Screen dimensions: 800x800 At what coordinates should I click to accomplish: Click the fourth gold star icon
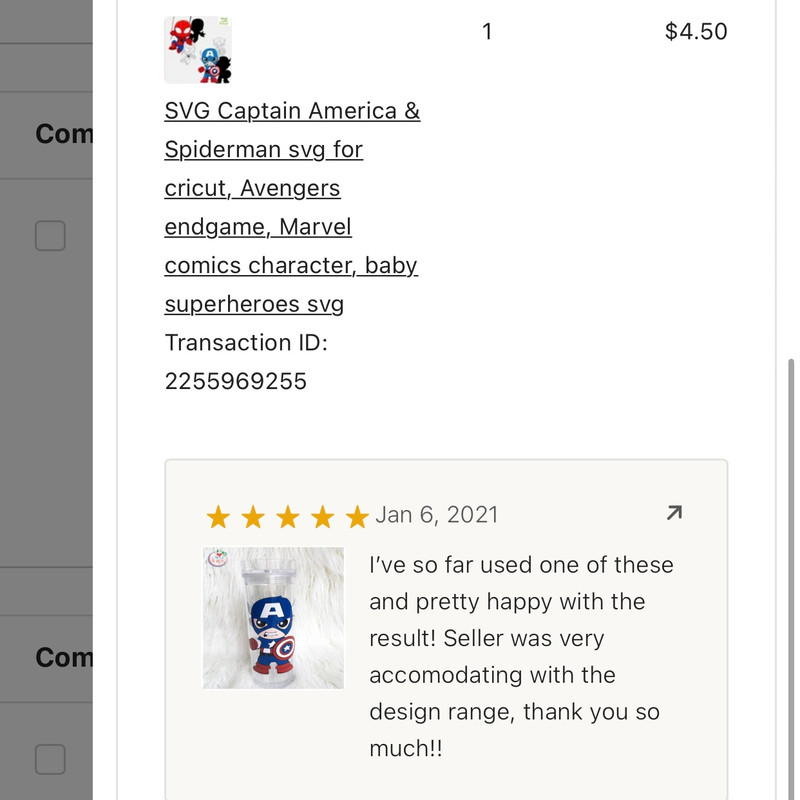[x=321, y=517]
